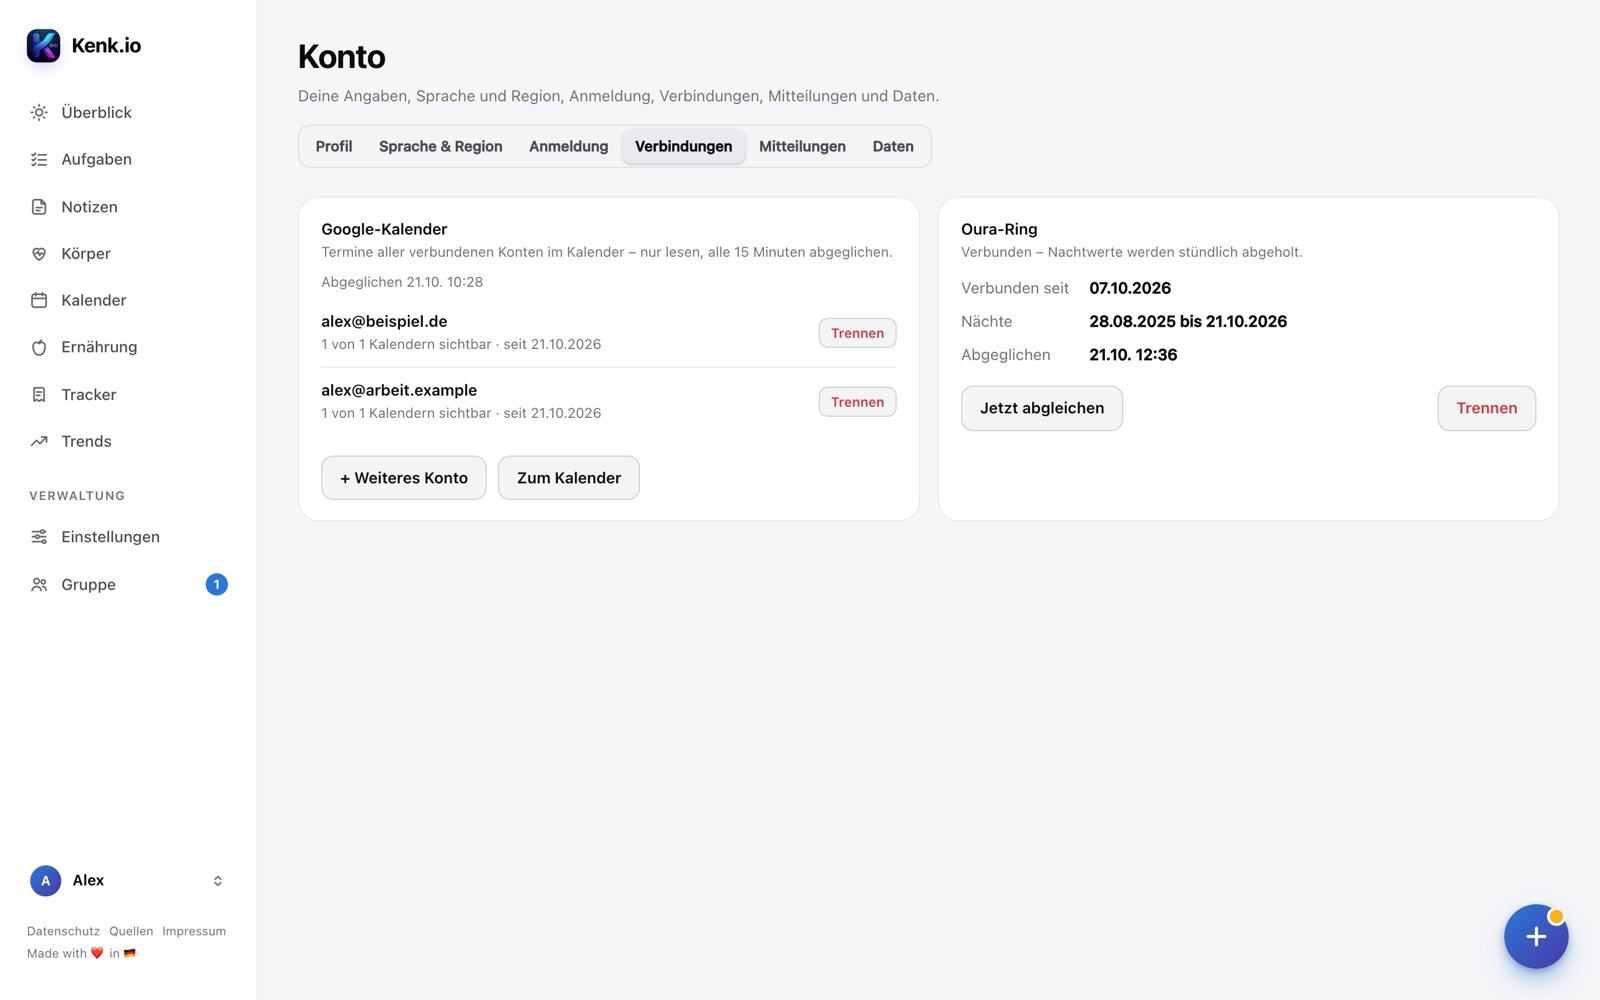
Task: Click the Kenk.io logo icon
Action: pos(43,45)
